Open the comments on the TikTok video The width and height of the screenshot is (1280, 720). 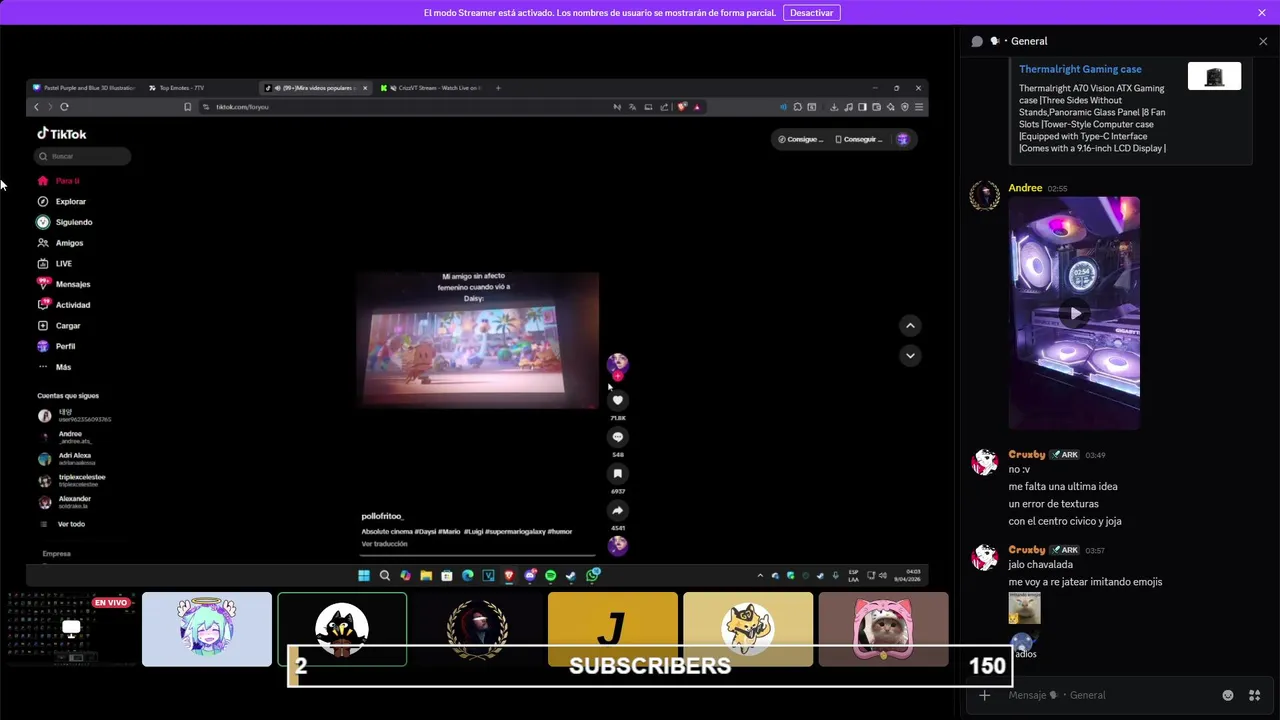pos(618,437)
